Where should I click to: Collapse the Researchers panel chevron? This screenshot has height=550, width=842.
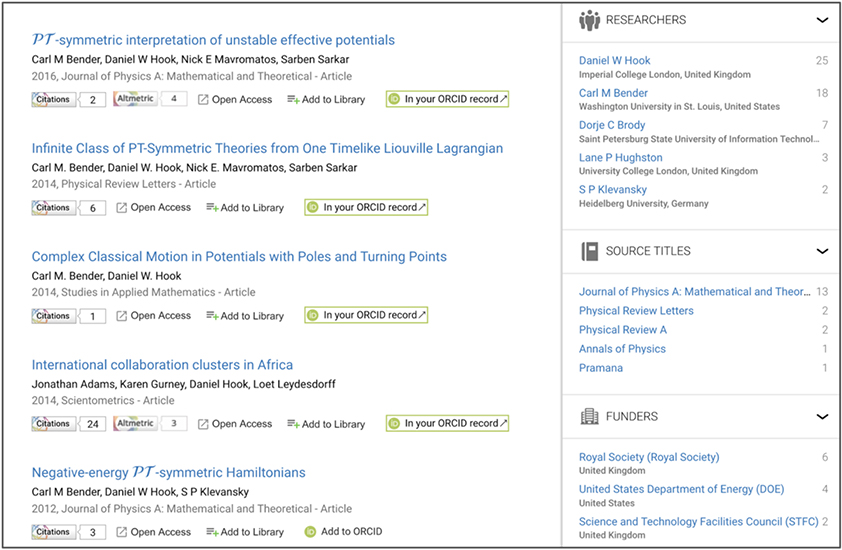pyautogui.click(x=822, y=20)
